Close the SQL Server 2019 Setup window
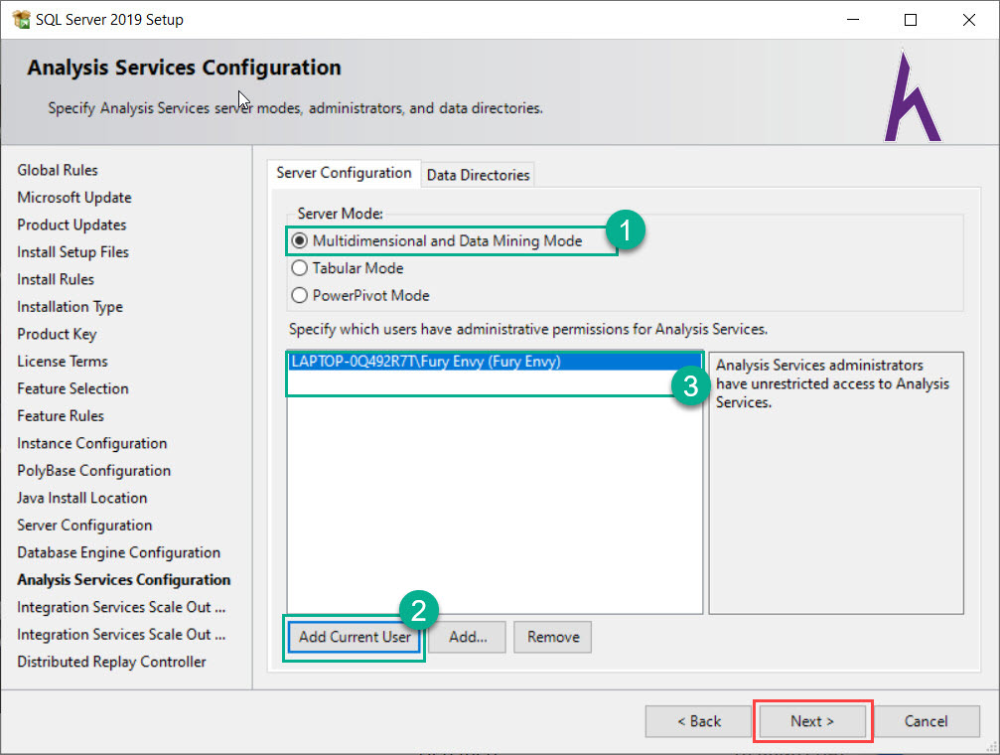 [x=969, y=20]
